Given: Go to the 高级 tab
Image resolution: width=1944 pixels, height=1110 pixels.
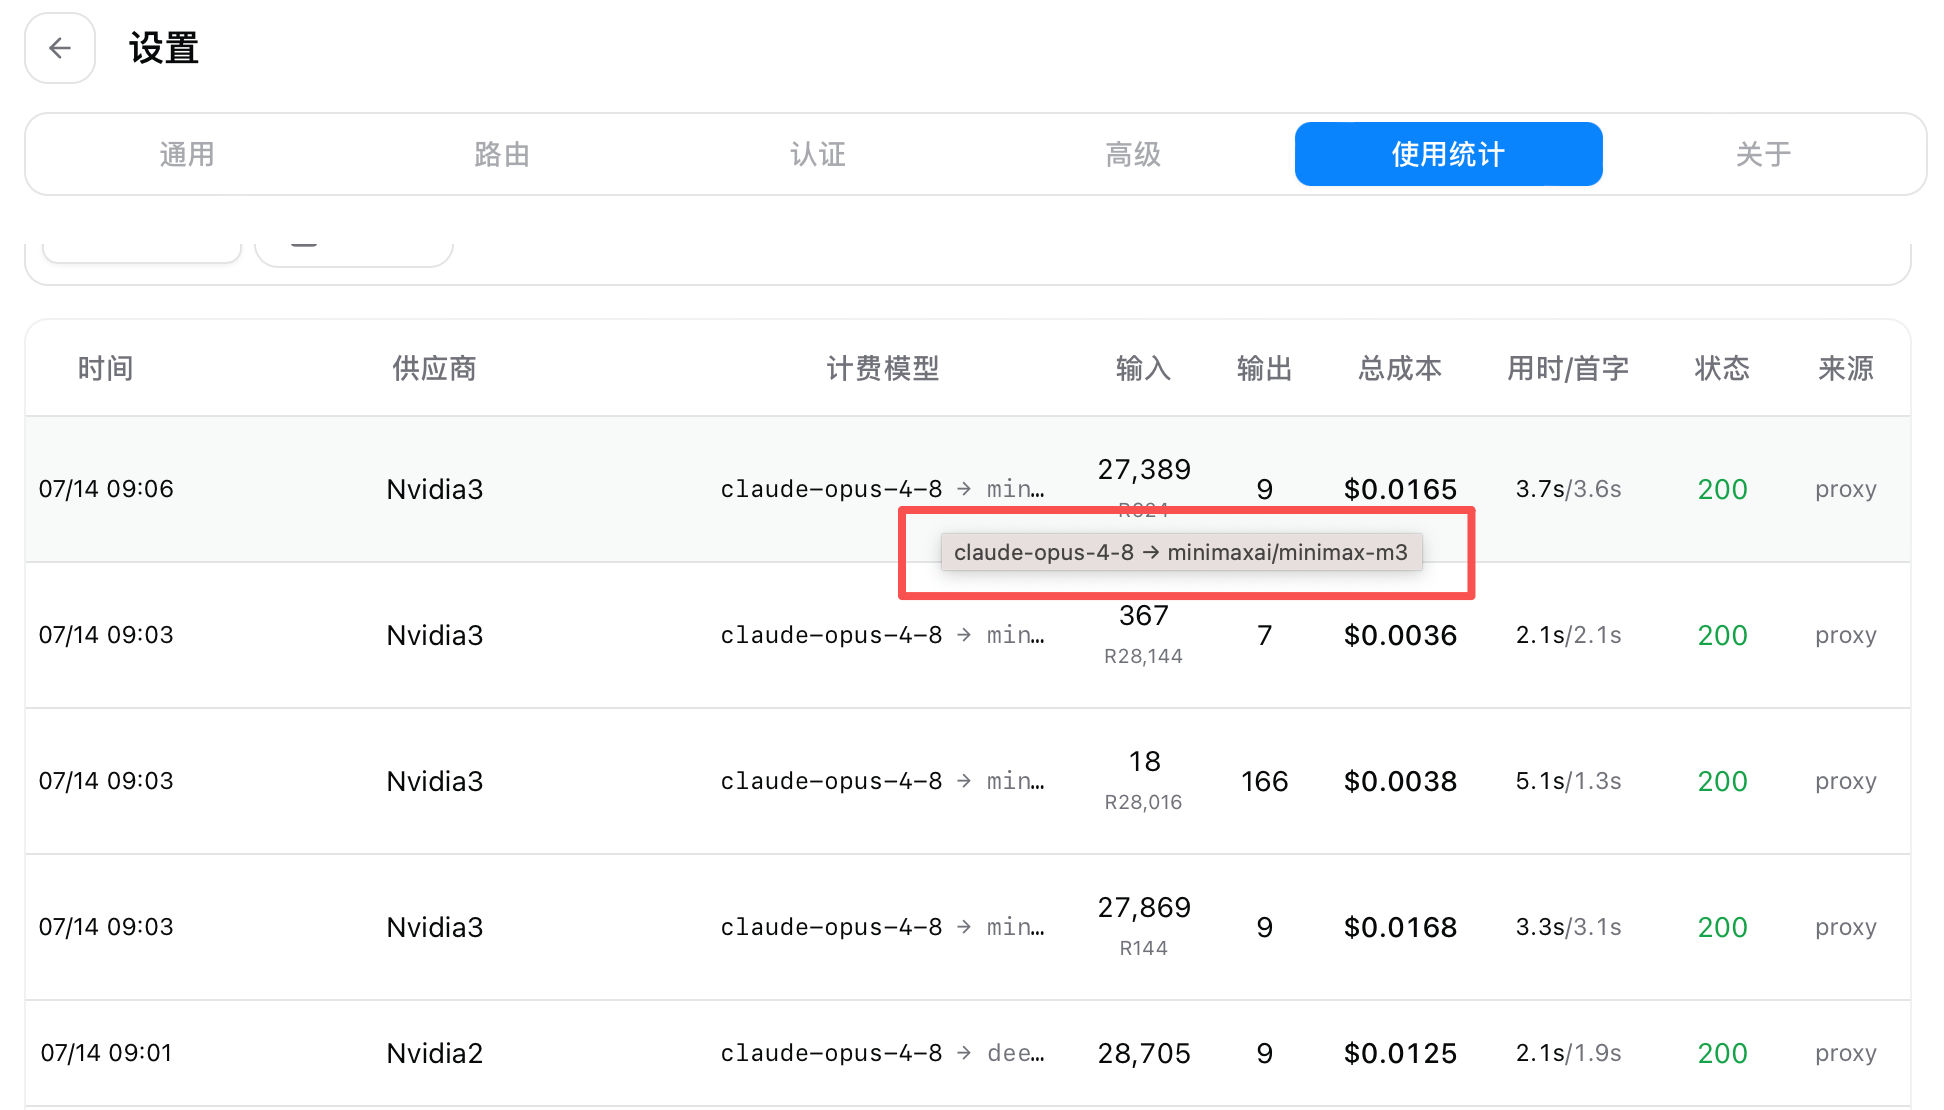Looking at the screenshot, I should [1133, 154].
